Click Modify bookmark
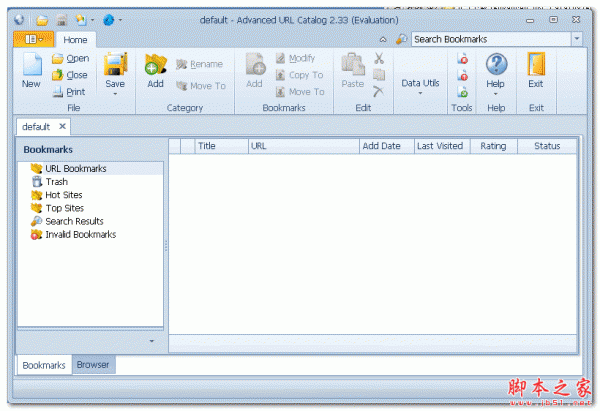The width and height of the screenshot is (600, 411). pyautogui.click(x=295, y=58)
